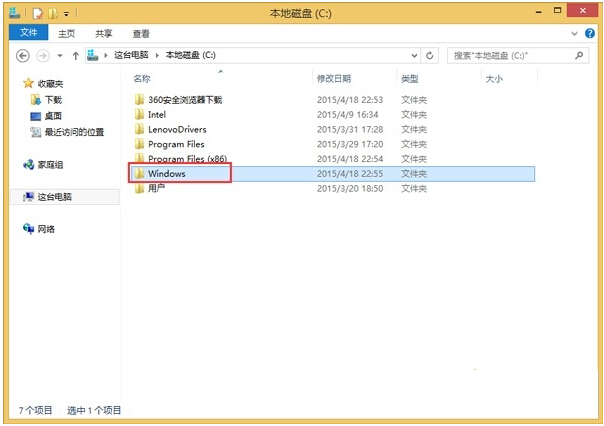Refresh the current folder view
604x426 pixels.
[430, 56]
